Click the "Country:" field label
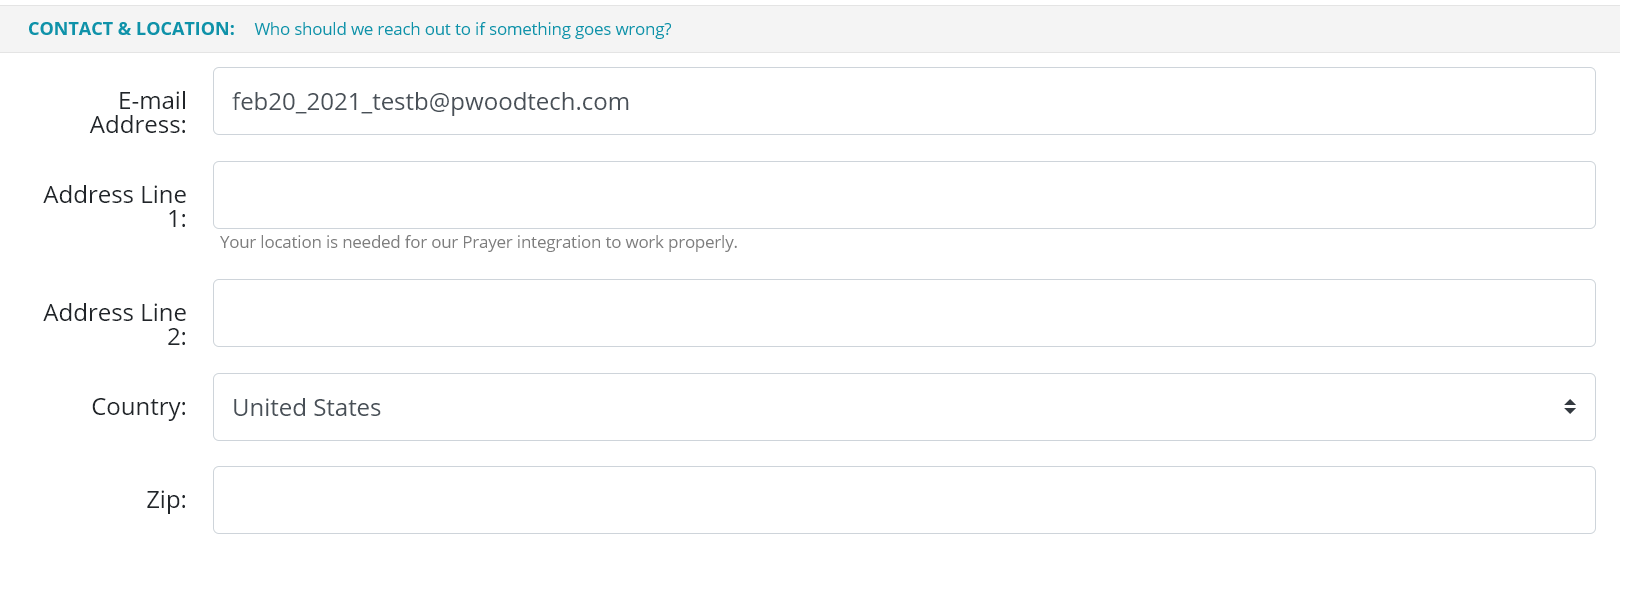Screen dimensions: 1629x590 [x=139, y=407]
